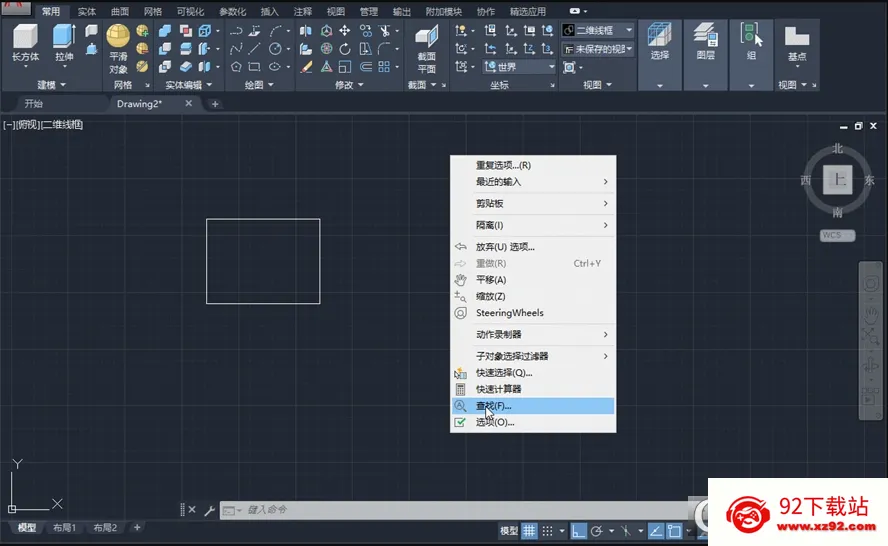Select the Move tool in 修改 panel
This screenshot has width=888, height=546.
(x=344, y=31)
